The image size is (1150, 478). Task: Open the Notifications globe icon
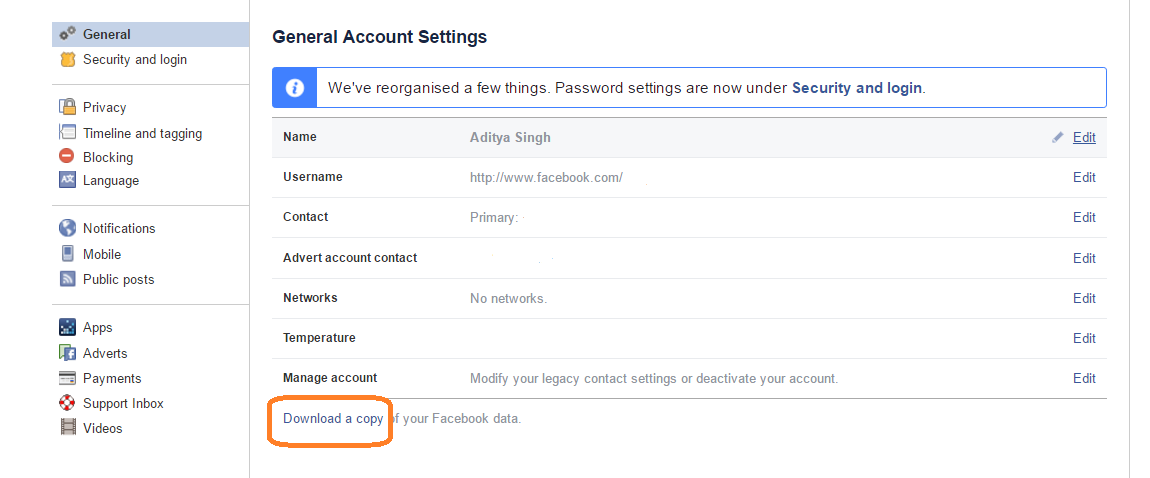click(67, 228)
